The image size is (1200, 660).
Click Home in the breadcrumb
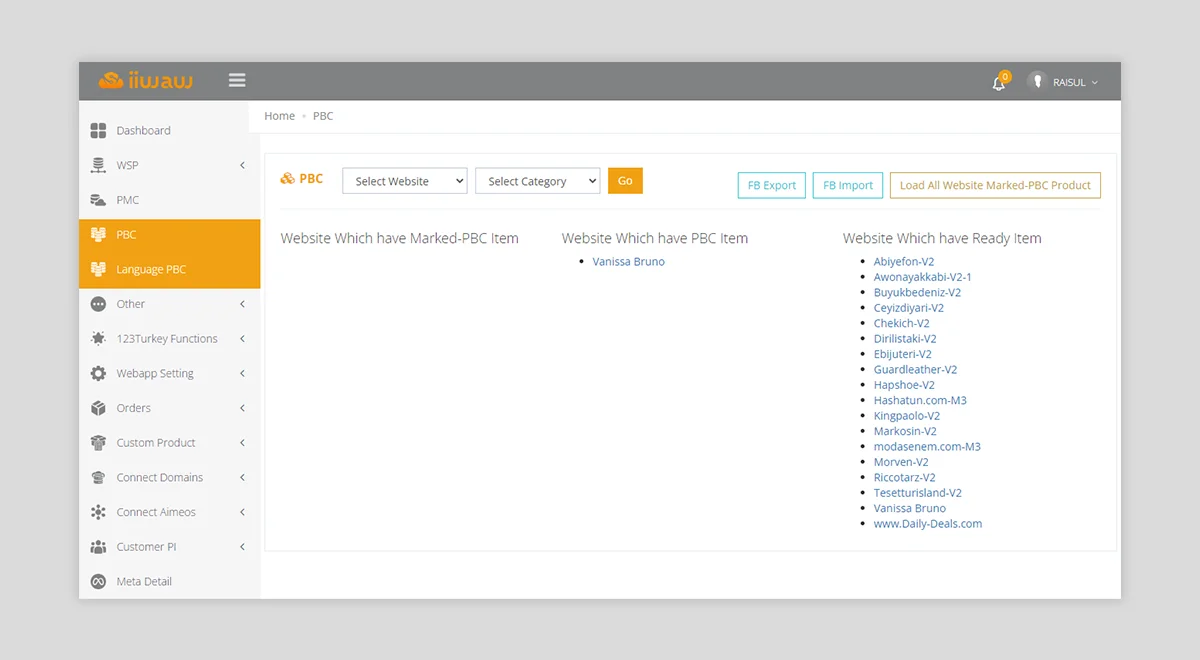[x=279, y=116]
